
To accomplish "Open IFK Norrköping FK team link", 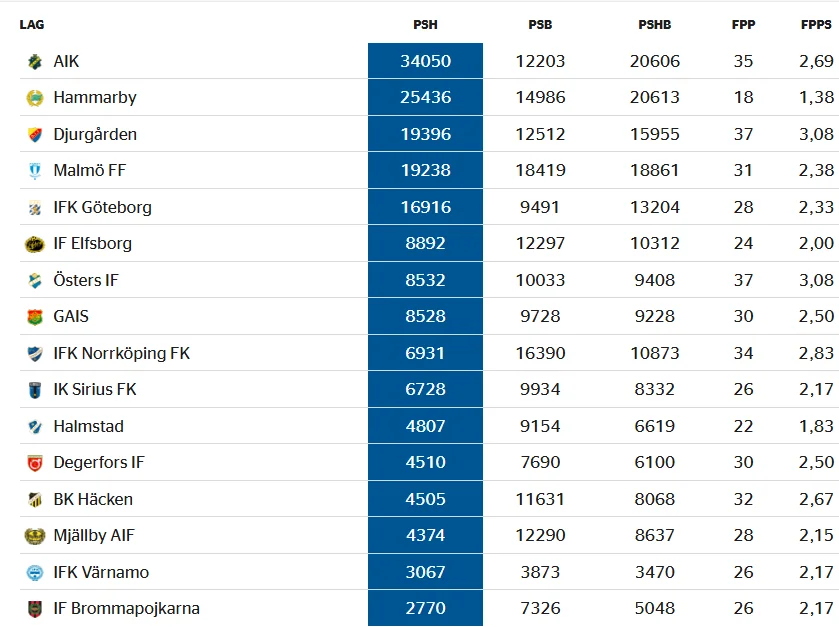I will 121,353.
